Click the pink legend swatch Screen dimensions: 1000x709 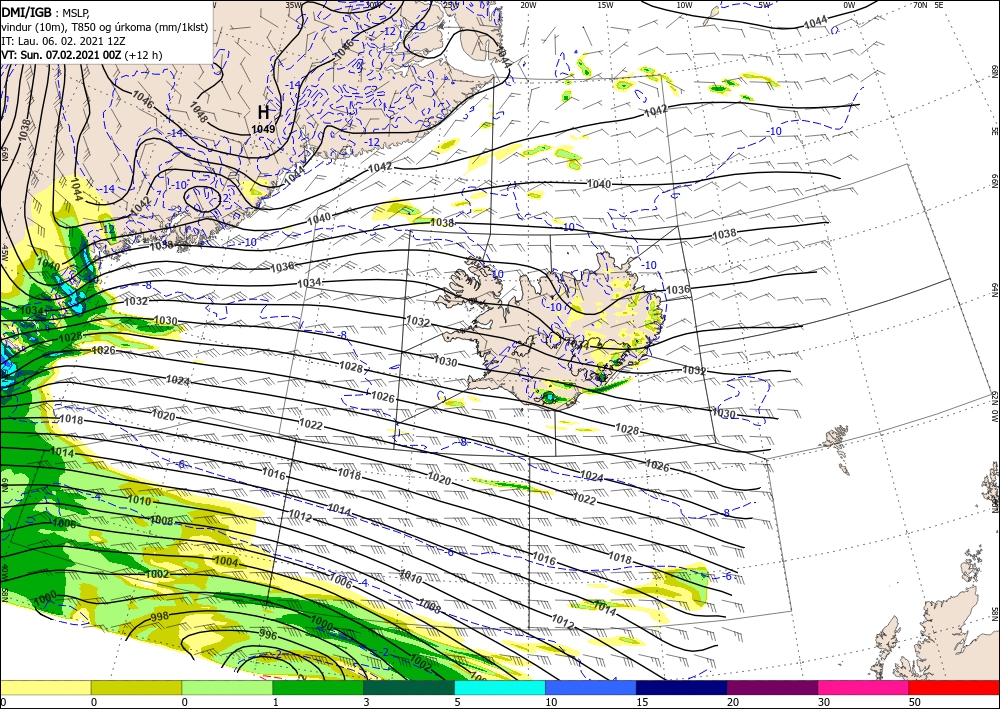pos(864,687)
